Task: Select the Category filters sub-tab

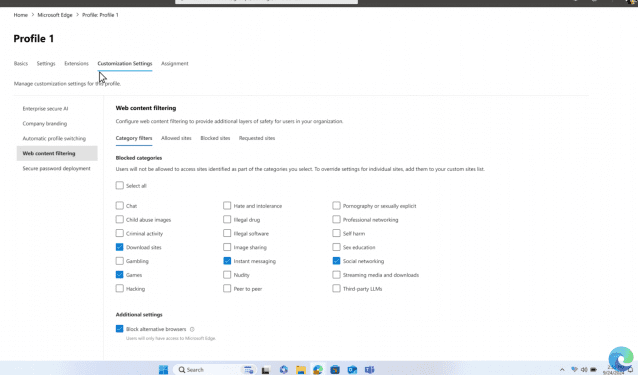Action: (x=134, y=138)
